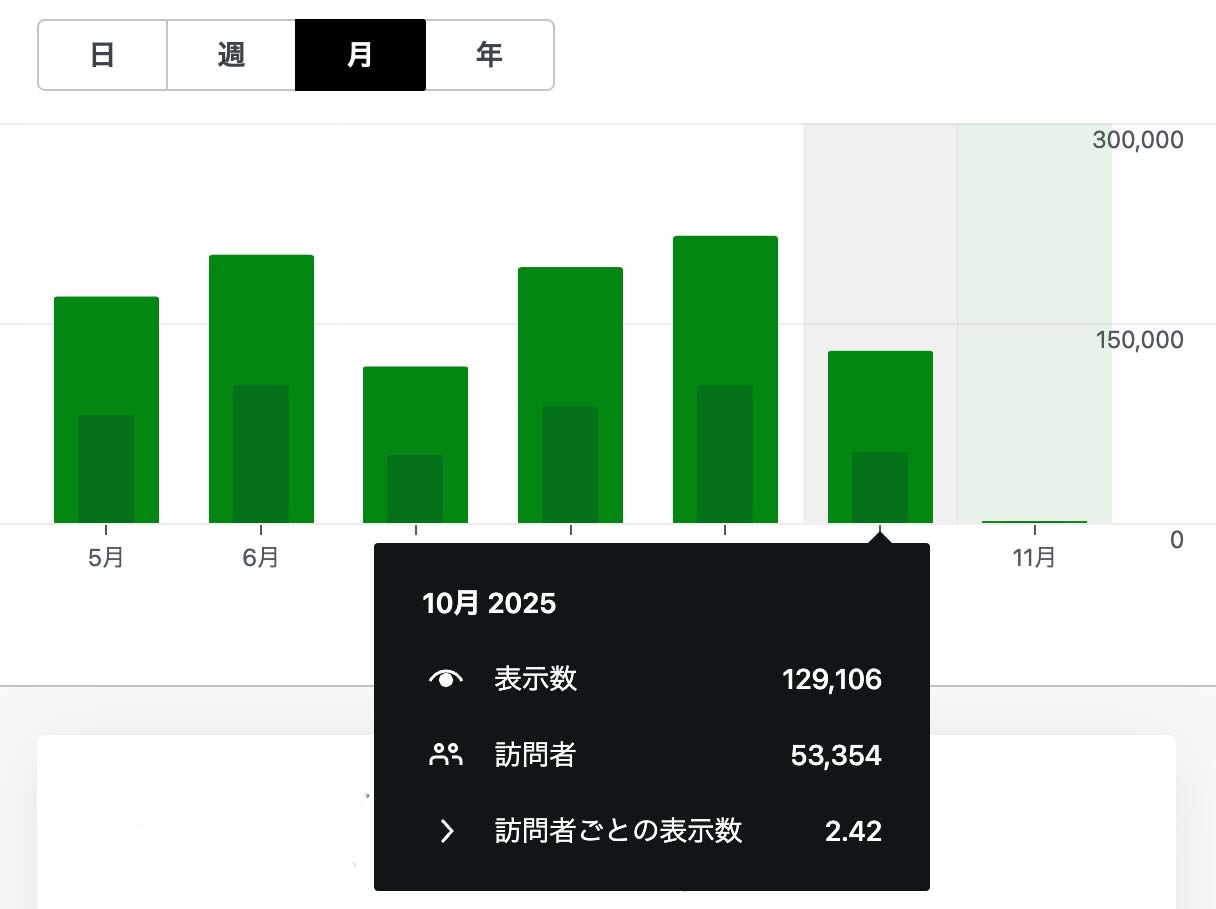Switch to the 週 (week) view tab
This screenshot has width=1216, height=909.
tap(231, 55)
